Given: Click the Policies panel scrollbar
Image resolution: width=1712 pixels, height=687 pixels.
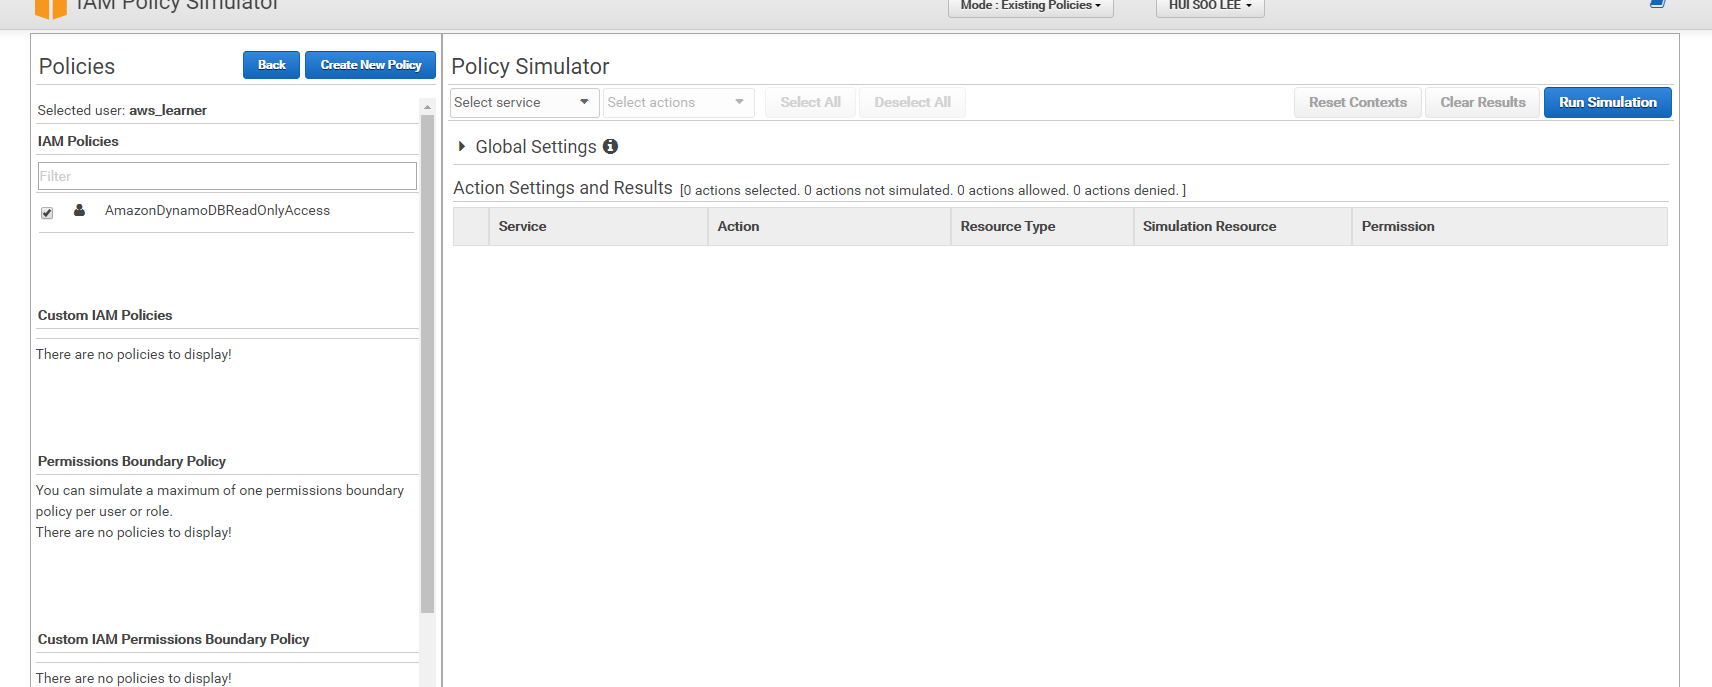Looking at the screenshot, I should tap(427, 363).
